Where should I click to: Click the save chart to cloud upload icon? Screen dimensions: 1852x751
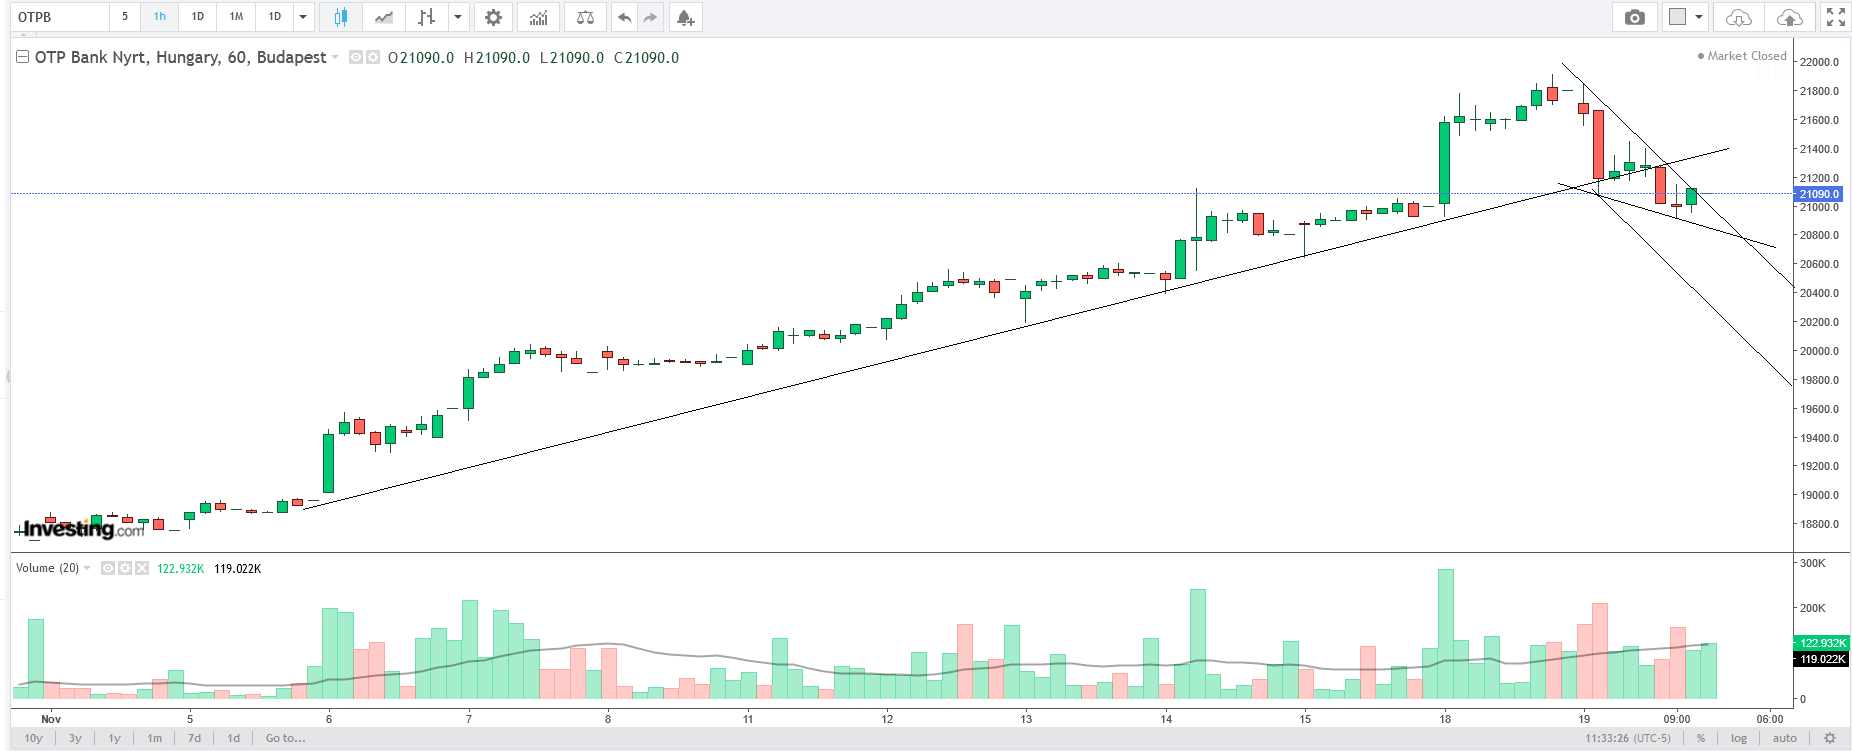coord(1789,17)
